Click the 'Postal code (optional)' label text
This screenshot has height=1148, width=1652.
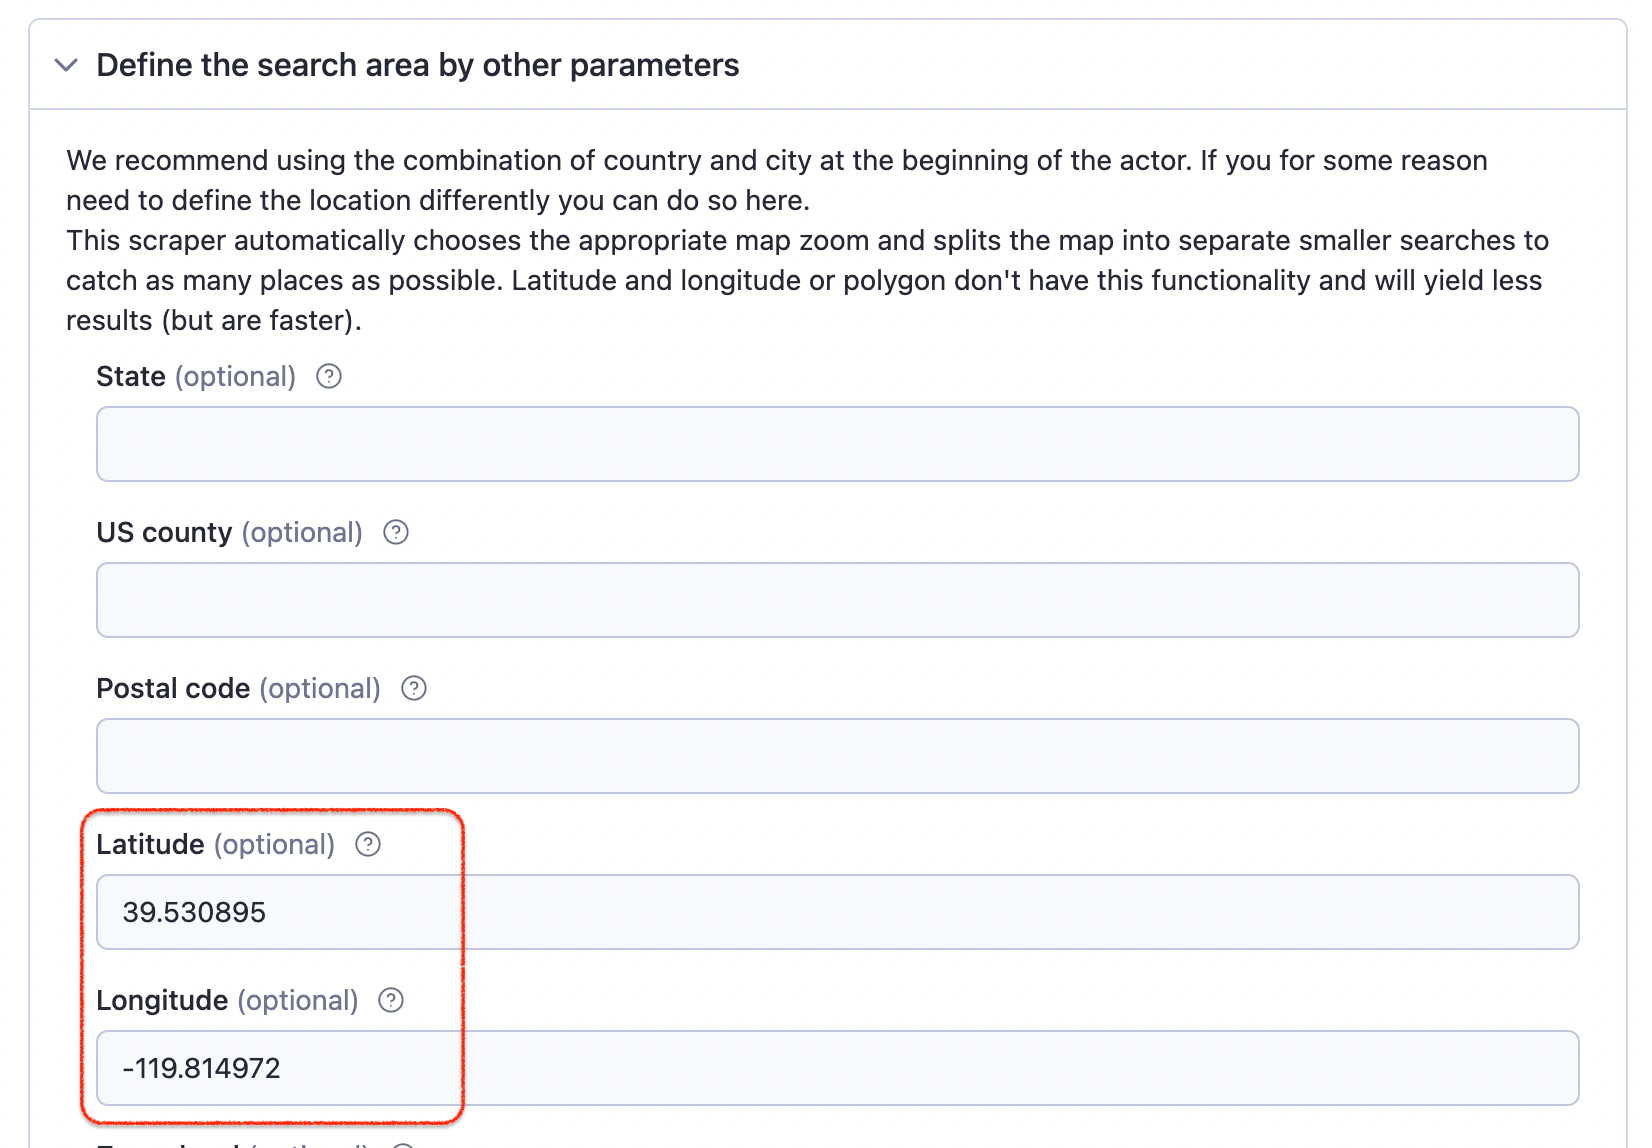[x=239, y=688]
